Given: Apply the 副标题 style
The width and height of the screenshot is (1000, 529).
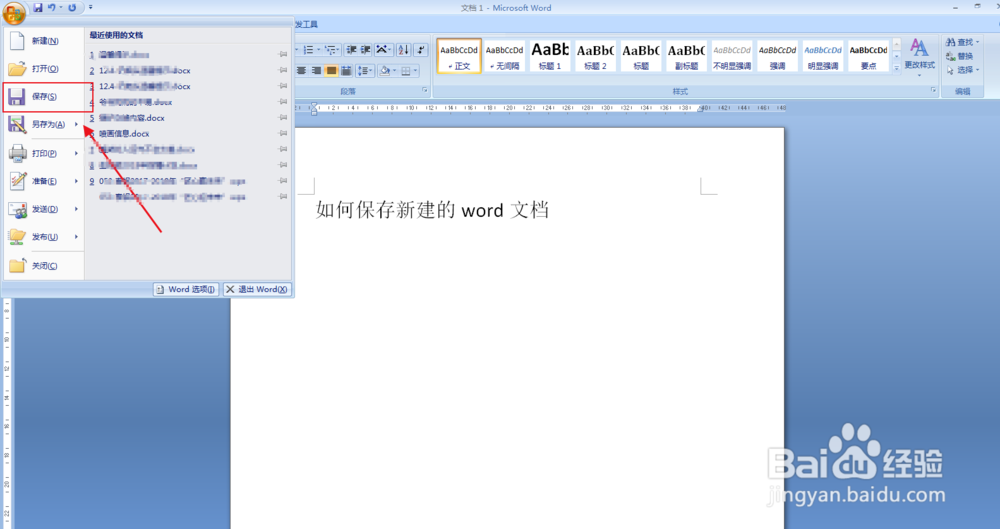Looking at the screenshot, I should click(x=687, y=56).
